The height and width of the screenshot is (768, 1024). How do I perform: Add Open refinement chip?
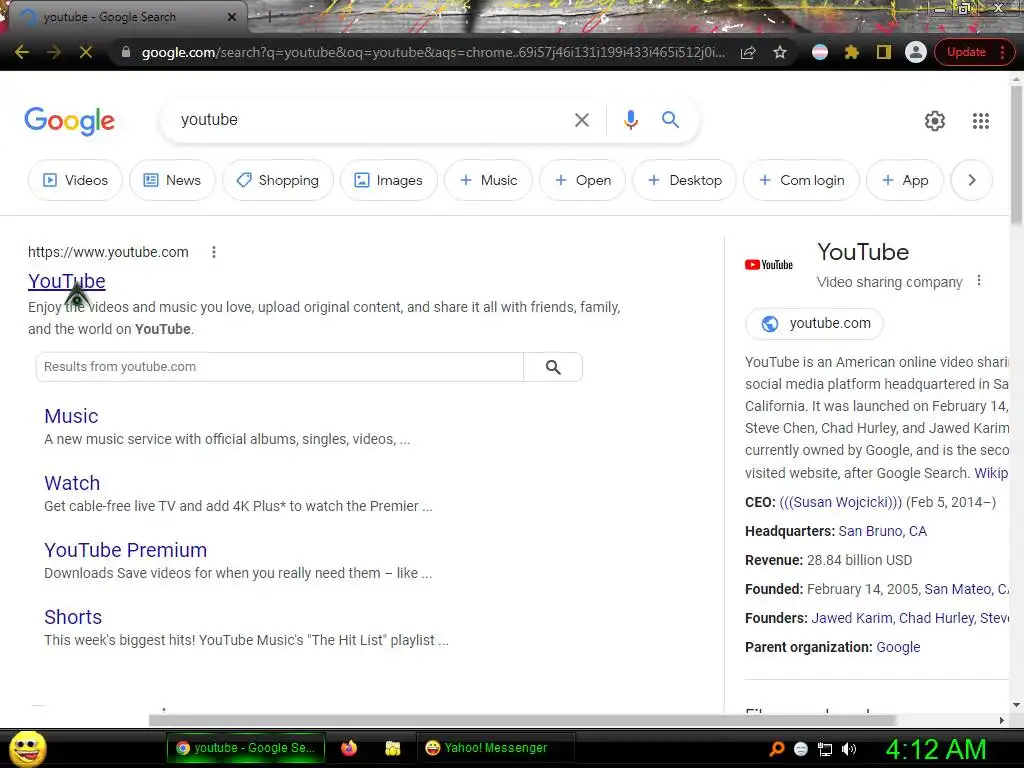583,180
